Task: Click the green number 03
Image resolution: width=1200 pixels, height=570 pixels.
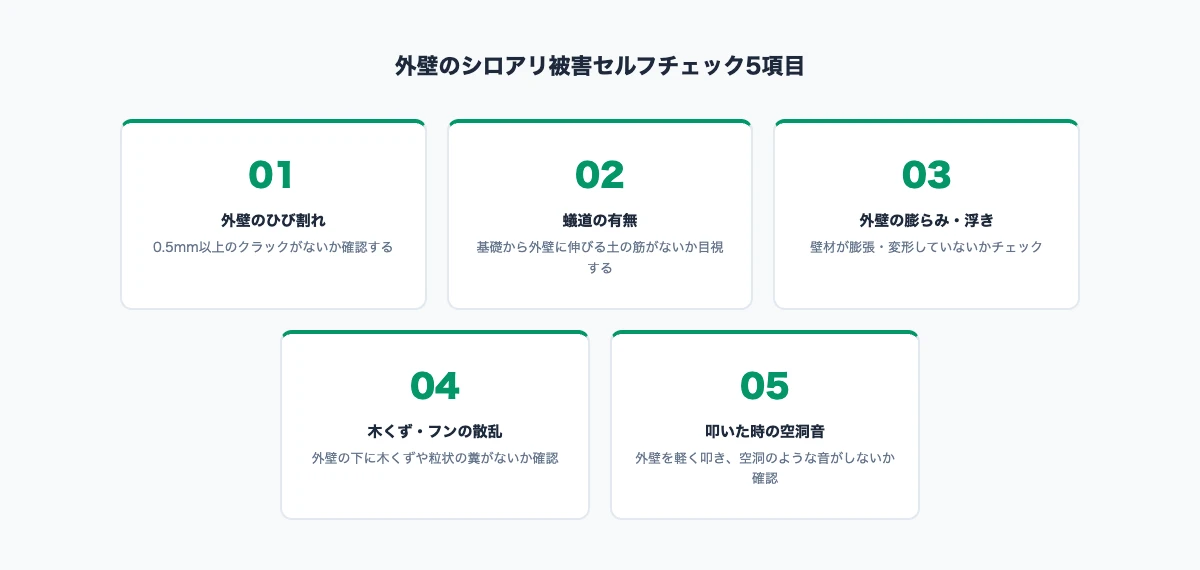Action: [926, 175]
